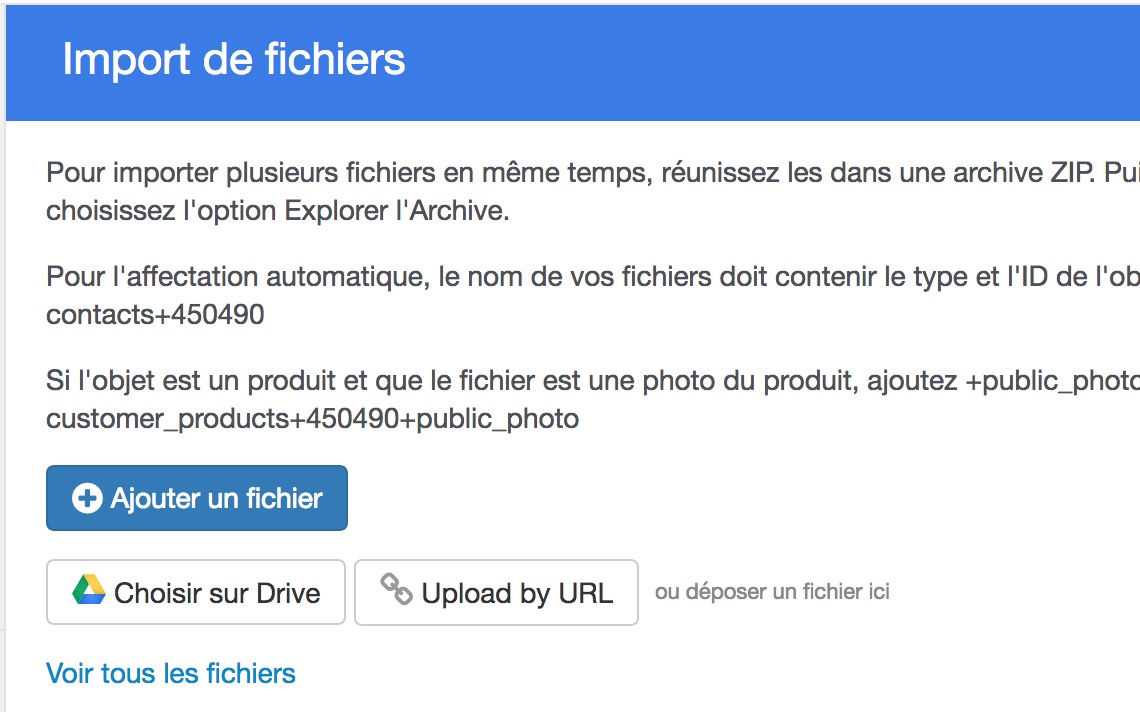Click the 'fichier' word in Ajouter un fichier

point(284,498)
